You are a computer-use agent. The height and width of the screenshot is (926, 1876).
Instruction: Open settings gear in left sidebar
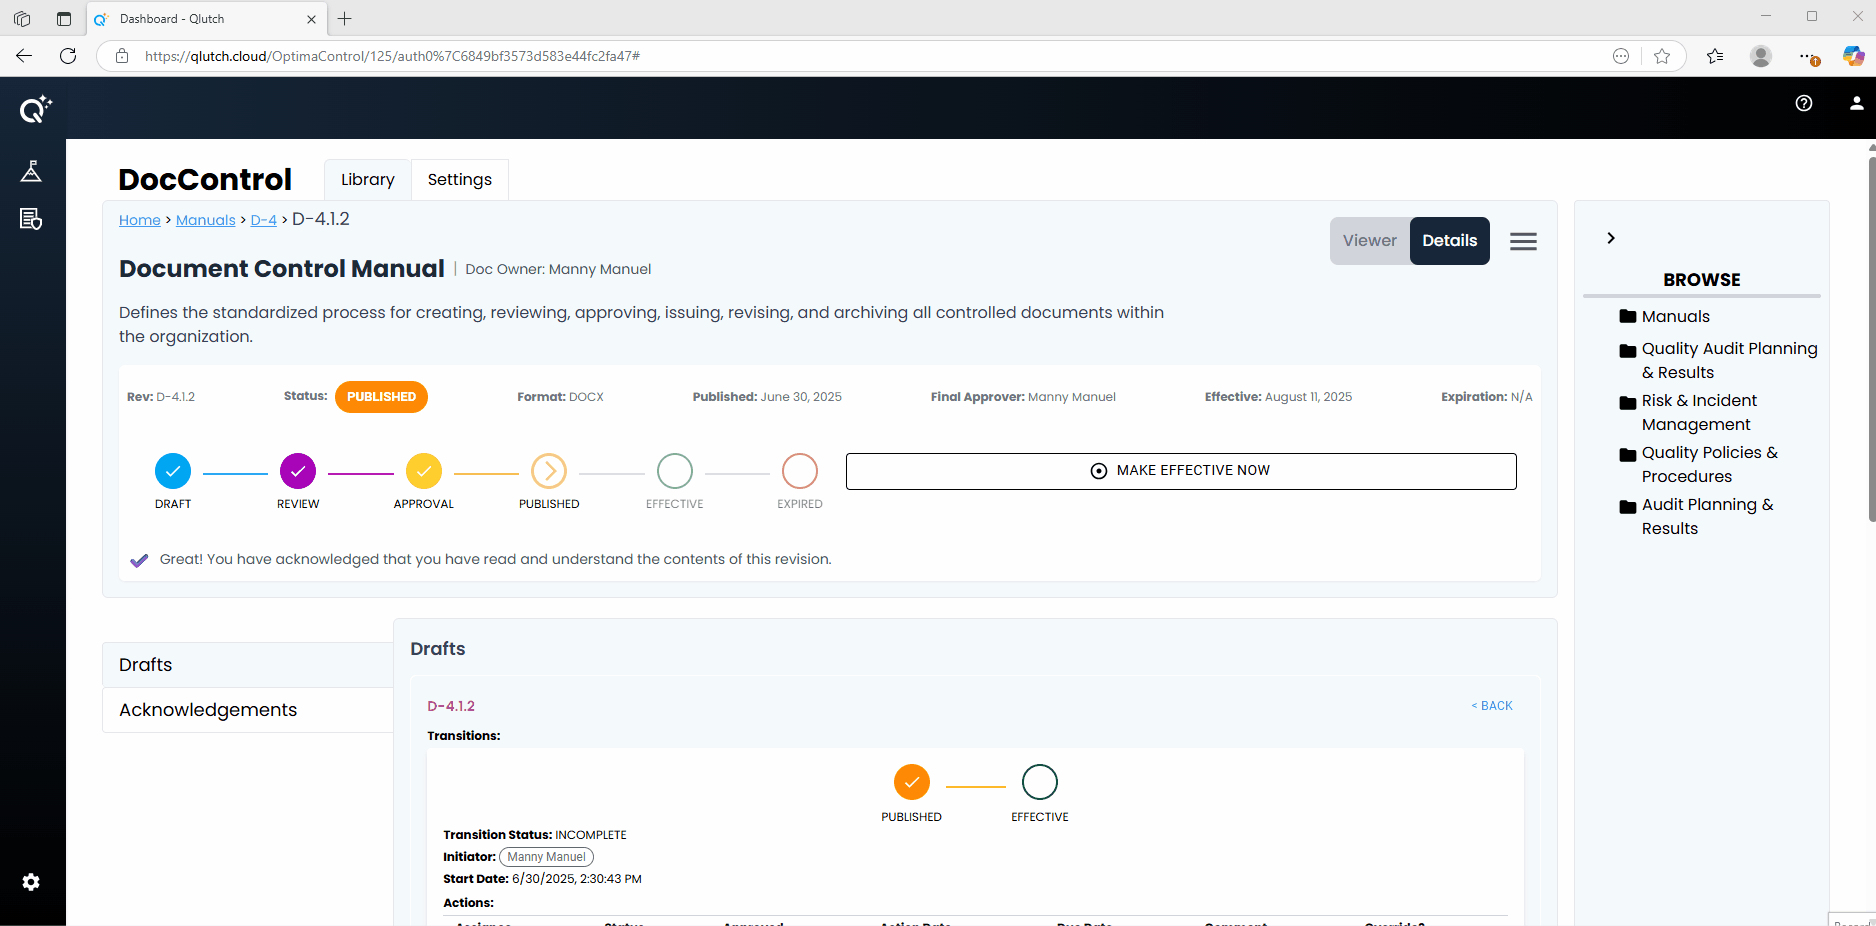[31, 882]
